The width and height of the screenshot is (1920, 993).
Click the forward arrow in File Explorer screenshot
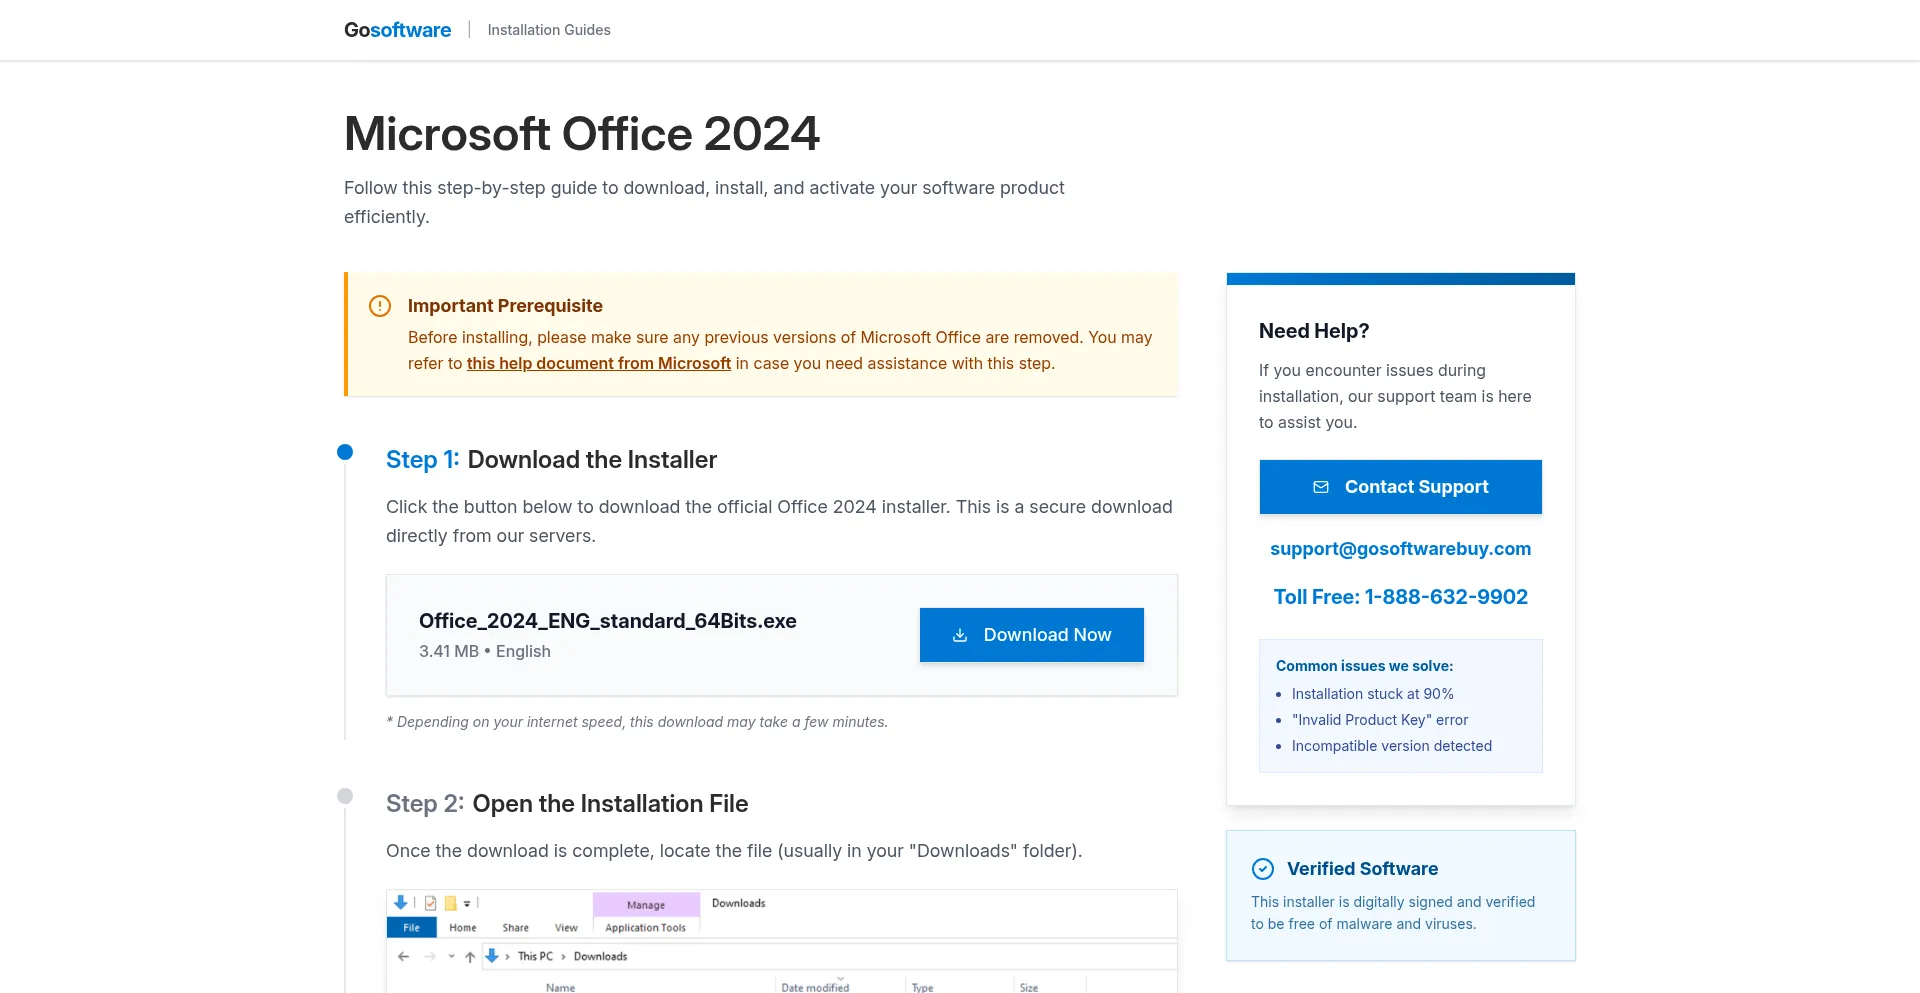[429, 956]
